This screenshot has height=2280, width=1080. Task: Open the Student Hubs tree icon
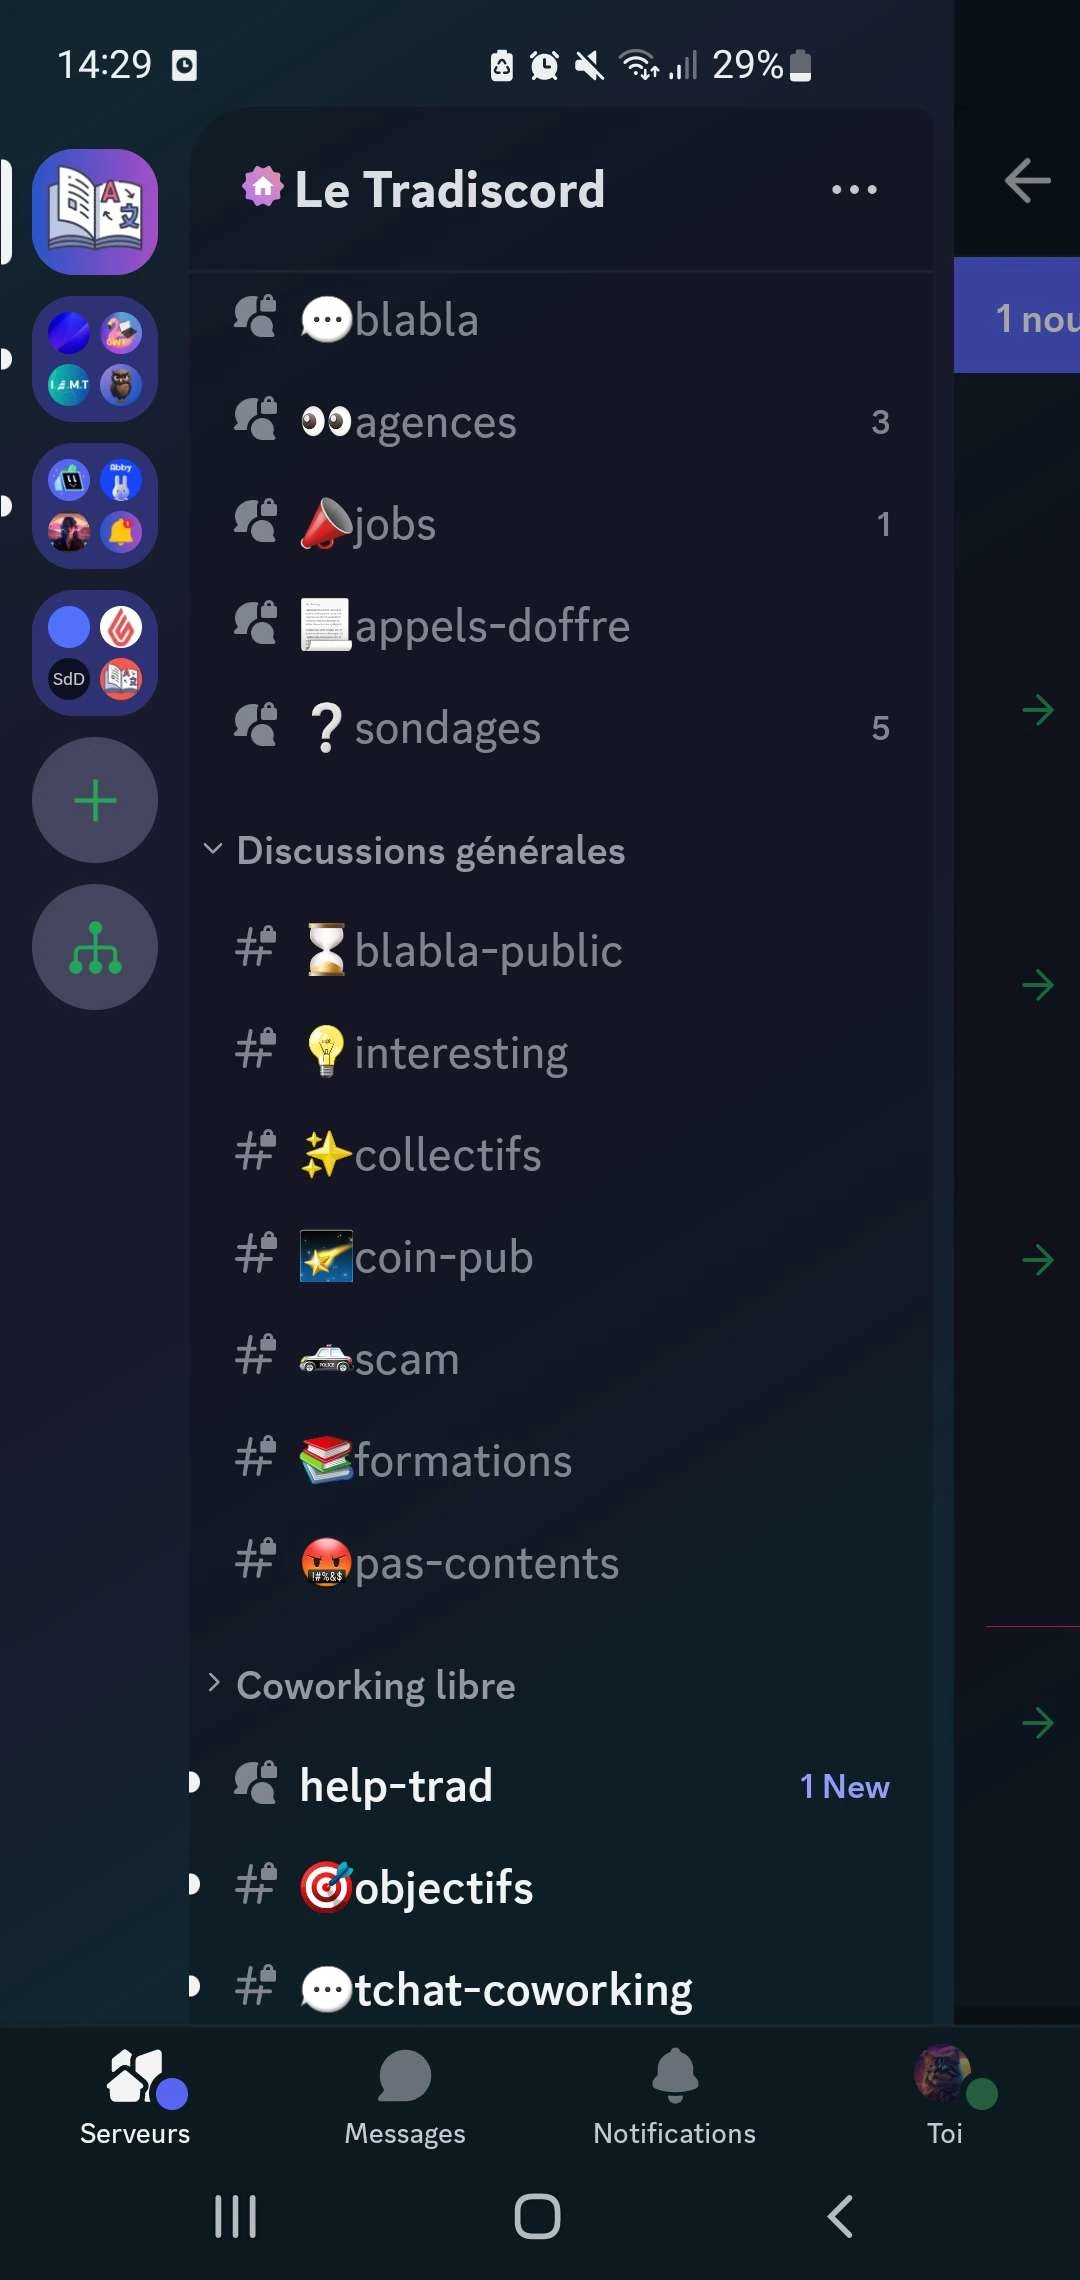(95, 947)
